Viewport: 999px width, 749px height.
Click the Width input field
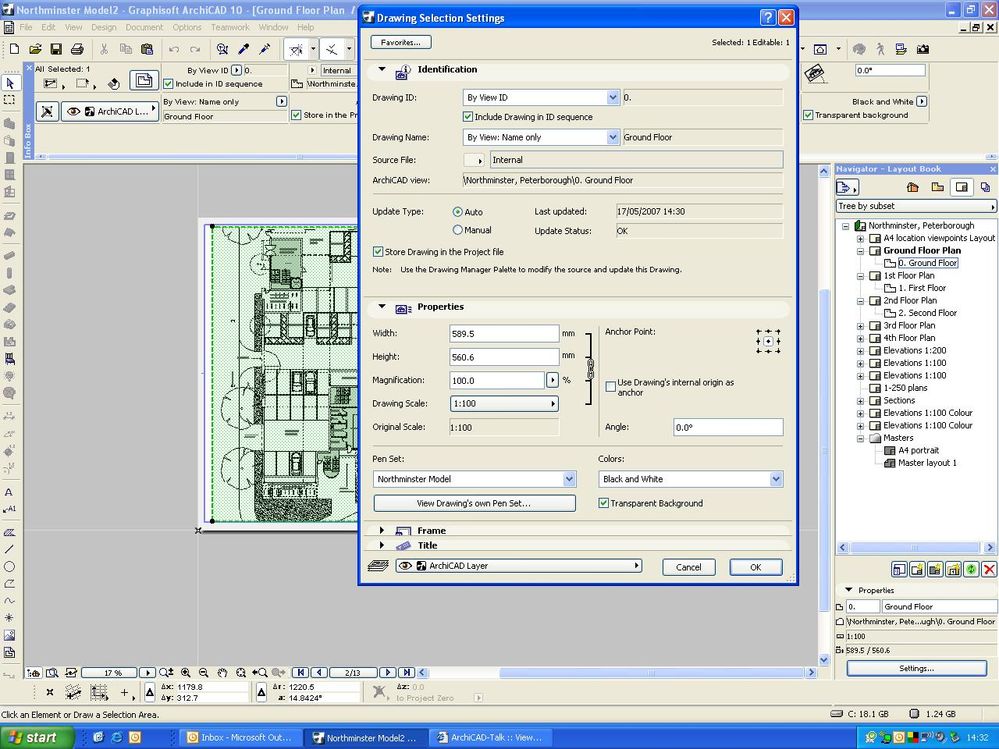504,333
